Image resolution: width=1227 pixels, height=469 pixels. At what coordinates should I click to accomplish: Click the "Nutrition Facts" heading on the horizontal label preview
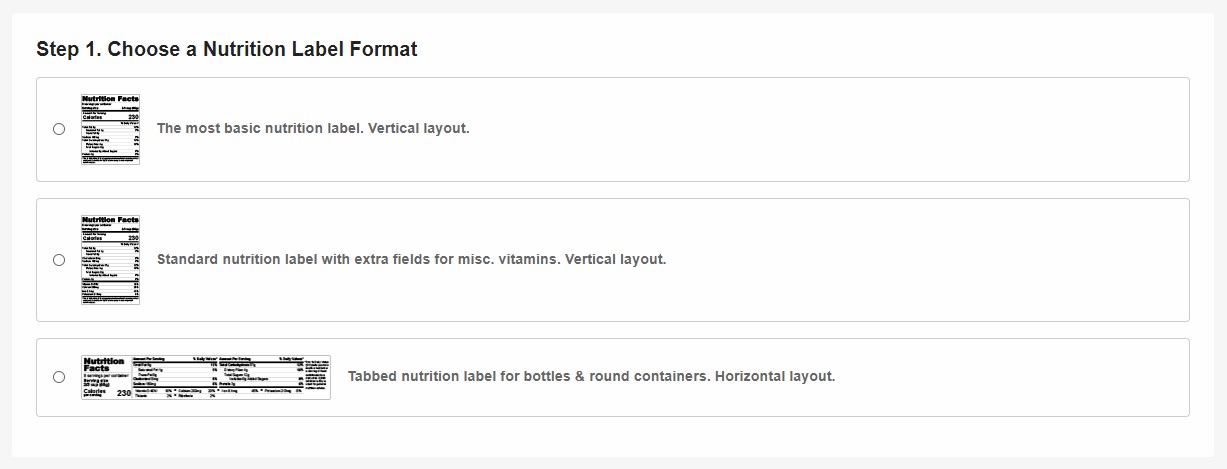pos(104,365)
